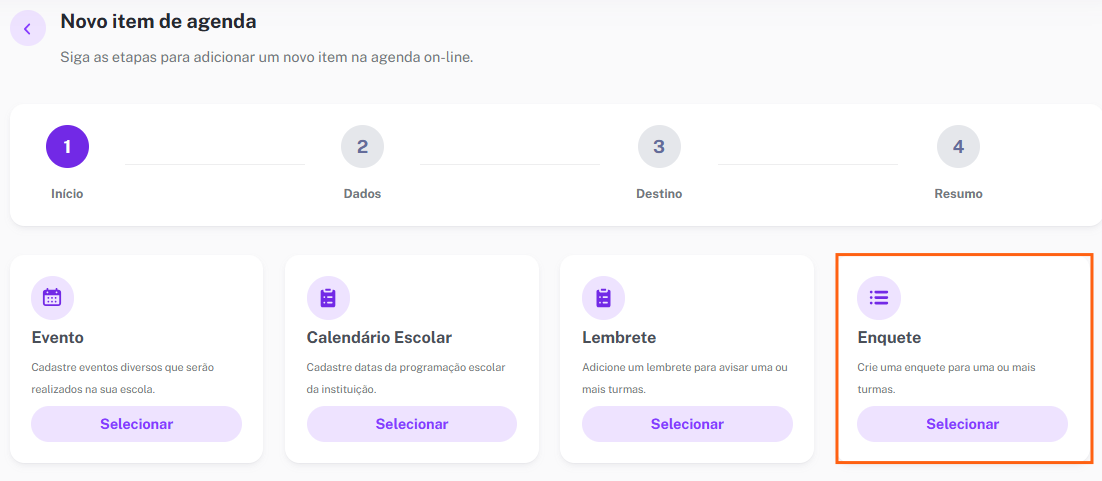The height and width of the screenshot is (481, 1102).
Task: Select the Calendário Escolar option button
Action: (412, 424)
